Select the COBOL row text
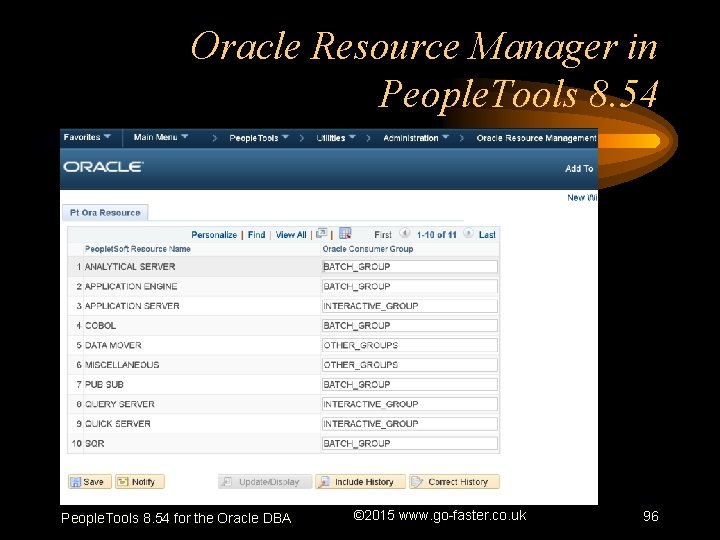Image resolution: width=720 pixels, height=540 pixels. point(100,326)
